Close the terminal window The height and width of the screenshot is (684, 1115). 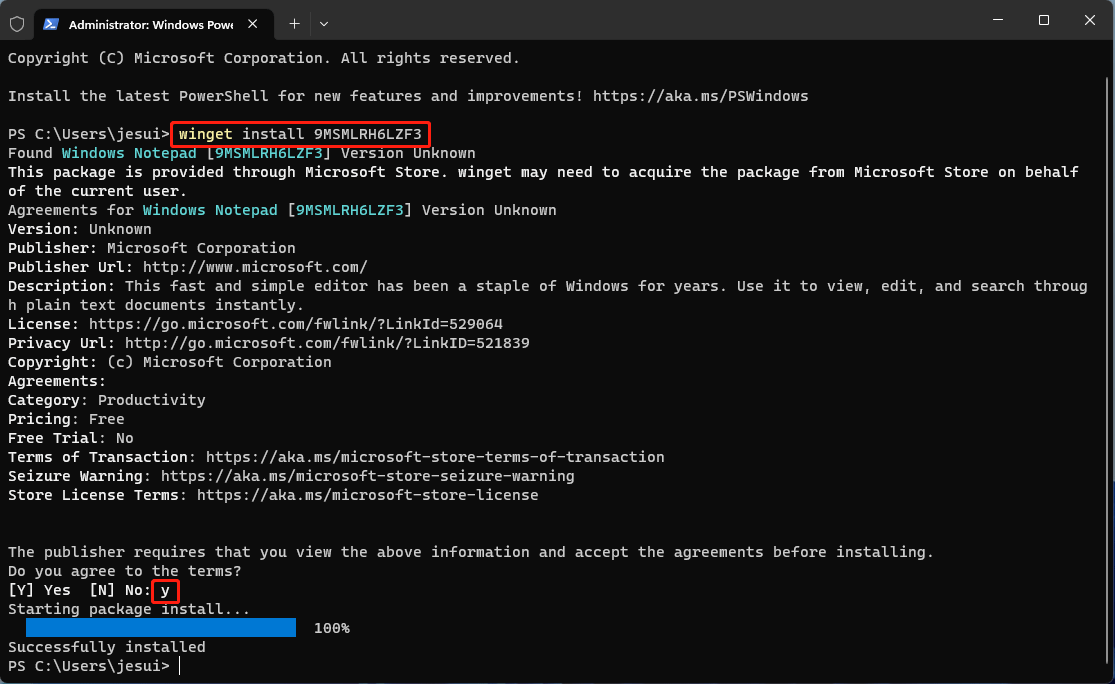coord(1089,20)
